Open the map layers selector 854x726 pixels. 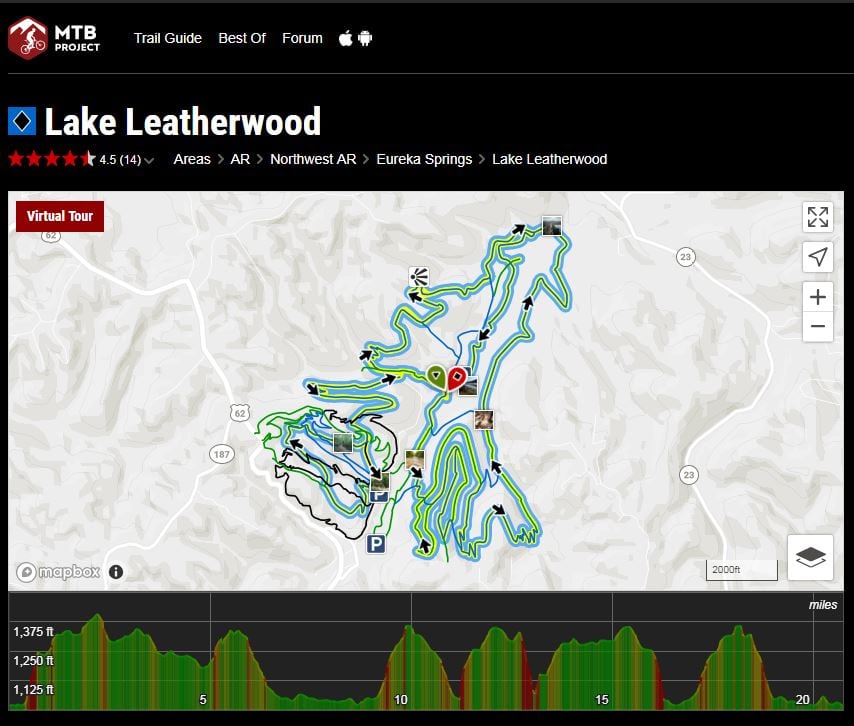pos(810,557)
